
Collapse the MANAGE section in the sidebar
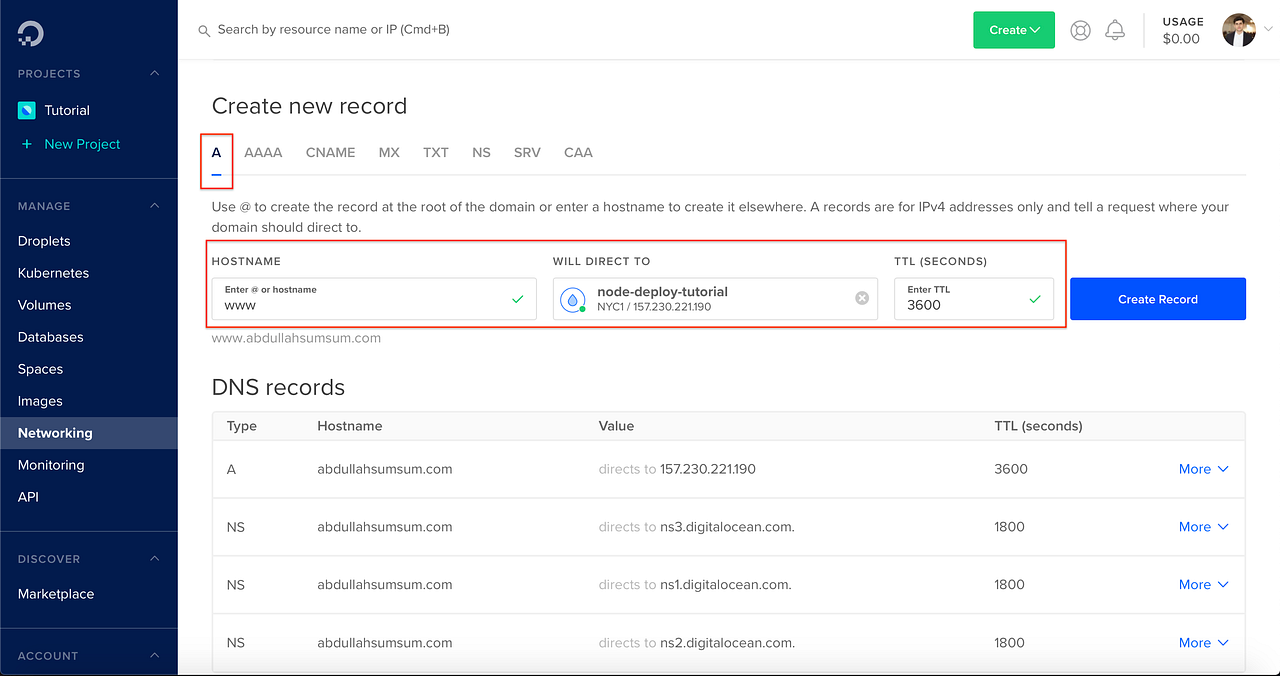point(154,206)
